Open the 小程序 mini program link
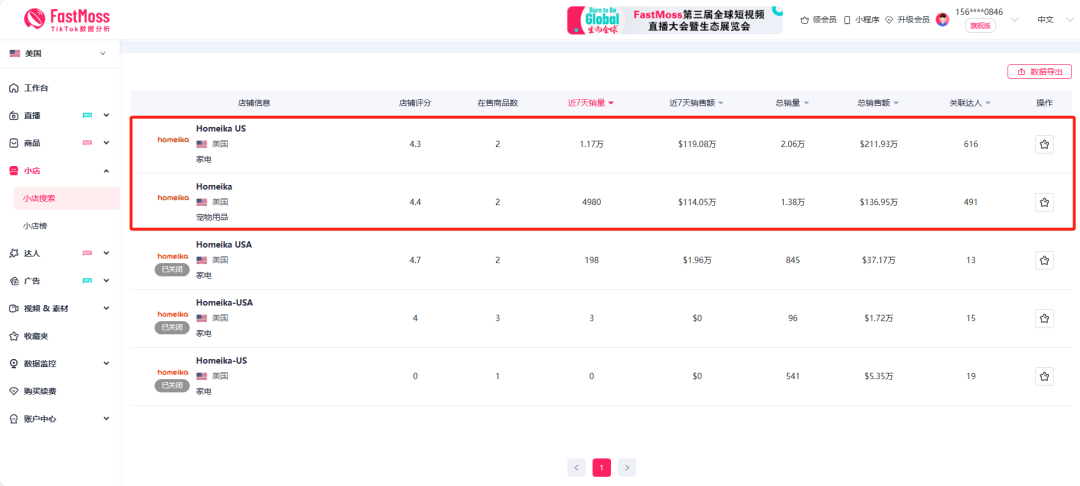This screenshot has width=1080, height=486. click(860, 19)
